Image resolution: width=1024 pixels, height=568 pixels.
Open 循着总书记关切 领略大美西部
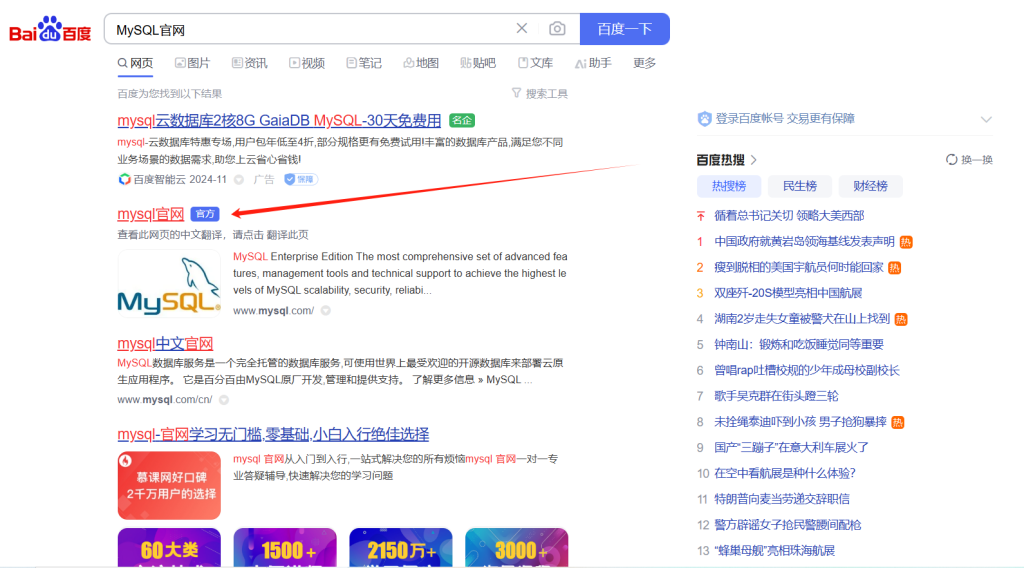coord(789,215)
